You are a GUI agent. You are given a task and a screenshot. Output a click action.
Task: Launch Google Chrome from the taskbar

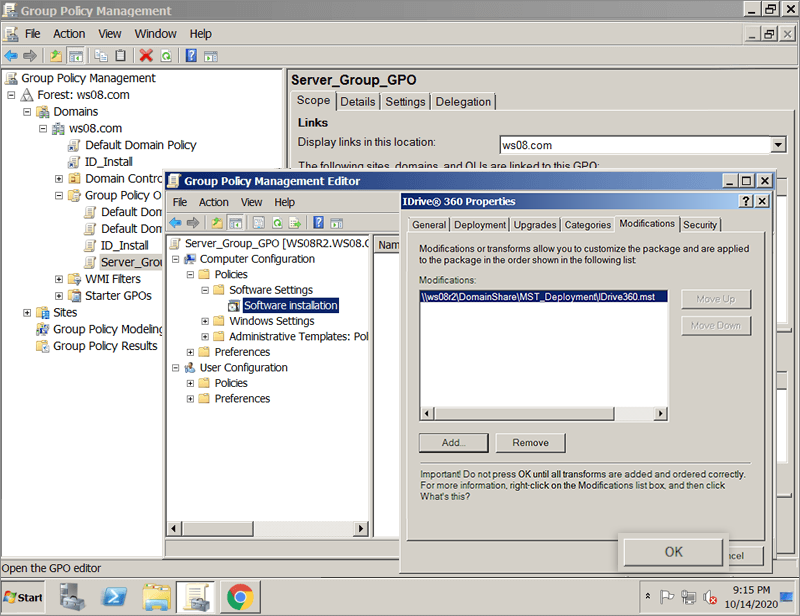(239, 597)
